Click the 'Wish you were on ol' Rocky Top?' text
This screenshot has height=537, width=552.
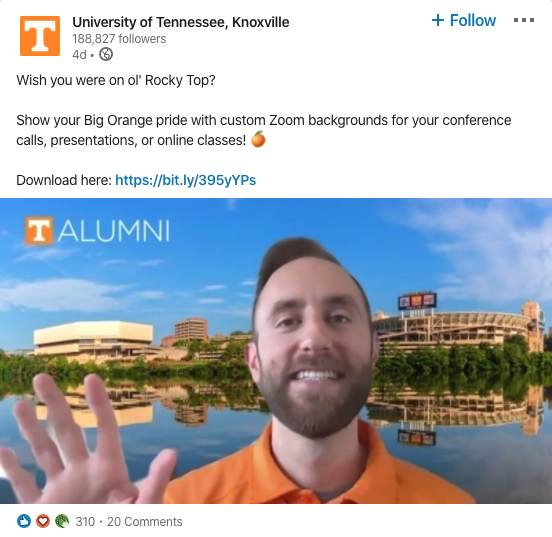[x=116, y=80]
